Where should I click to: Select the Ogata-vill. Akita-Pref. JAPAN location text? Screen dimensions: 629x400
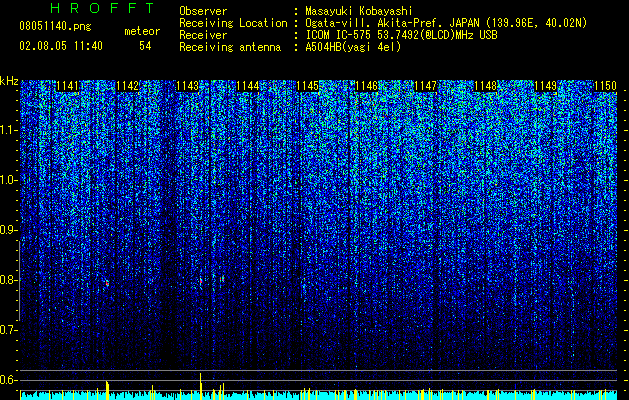[446, 23]
